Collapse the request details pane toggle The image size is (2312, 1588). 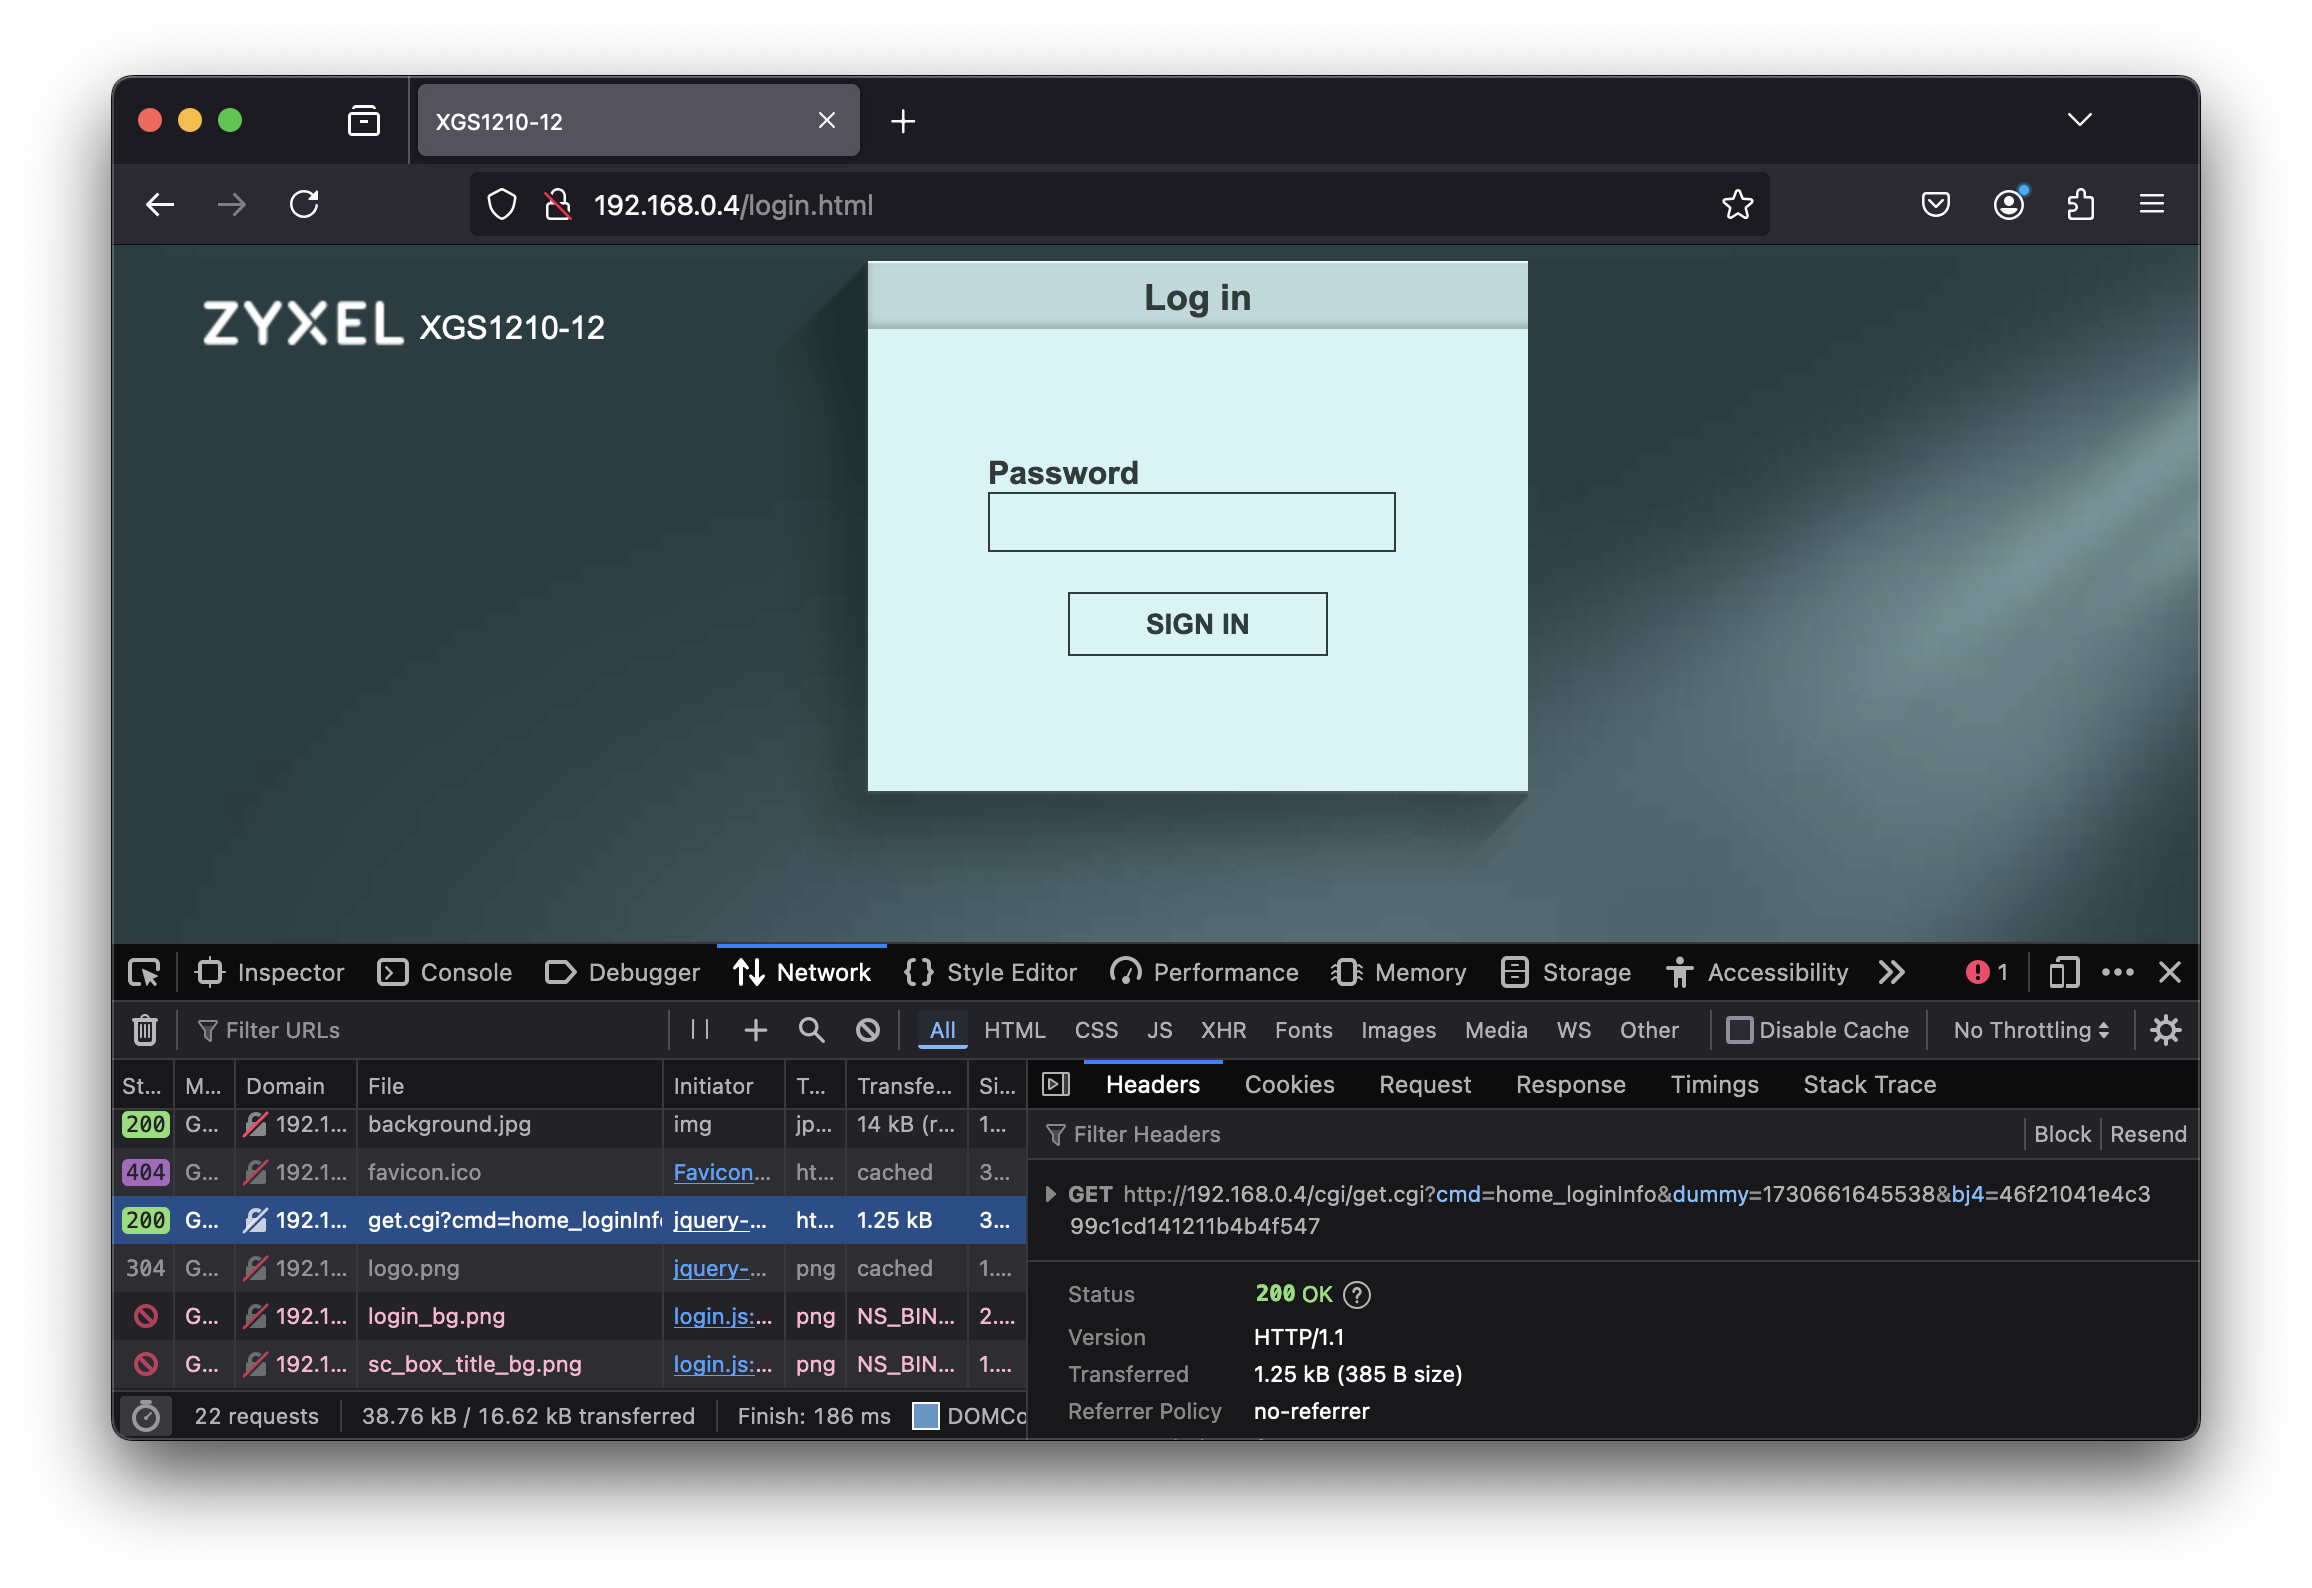(x=1056, y=1085)
